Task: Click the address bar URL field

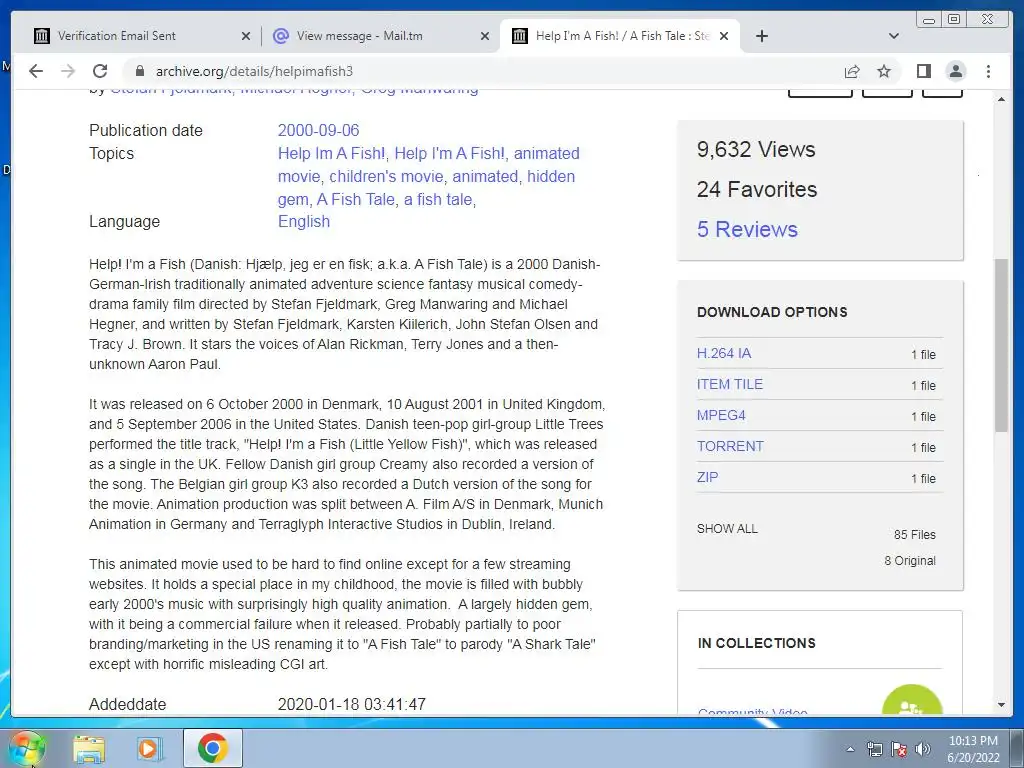Action: point(483,71)
